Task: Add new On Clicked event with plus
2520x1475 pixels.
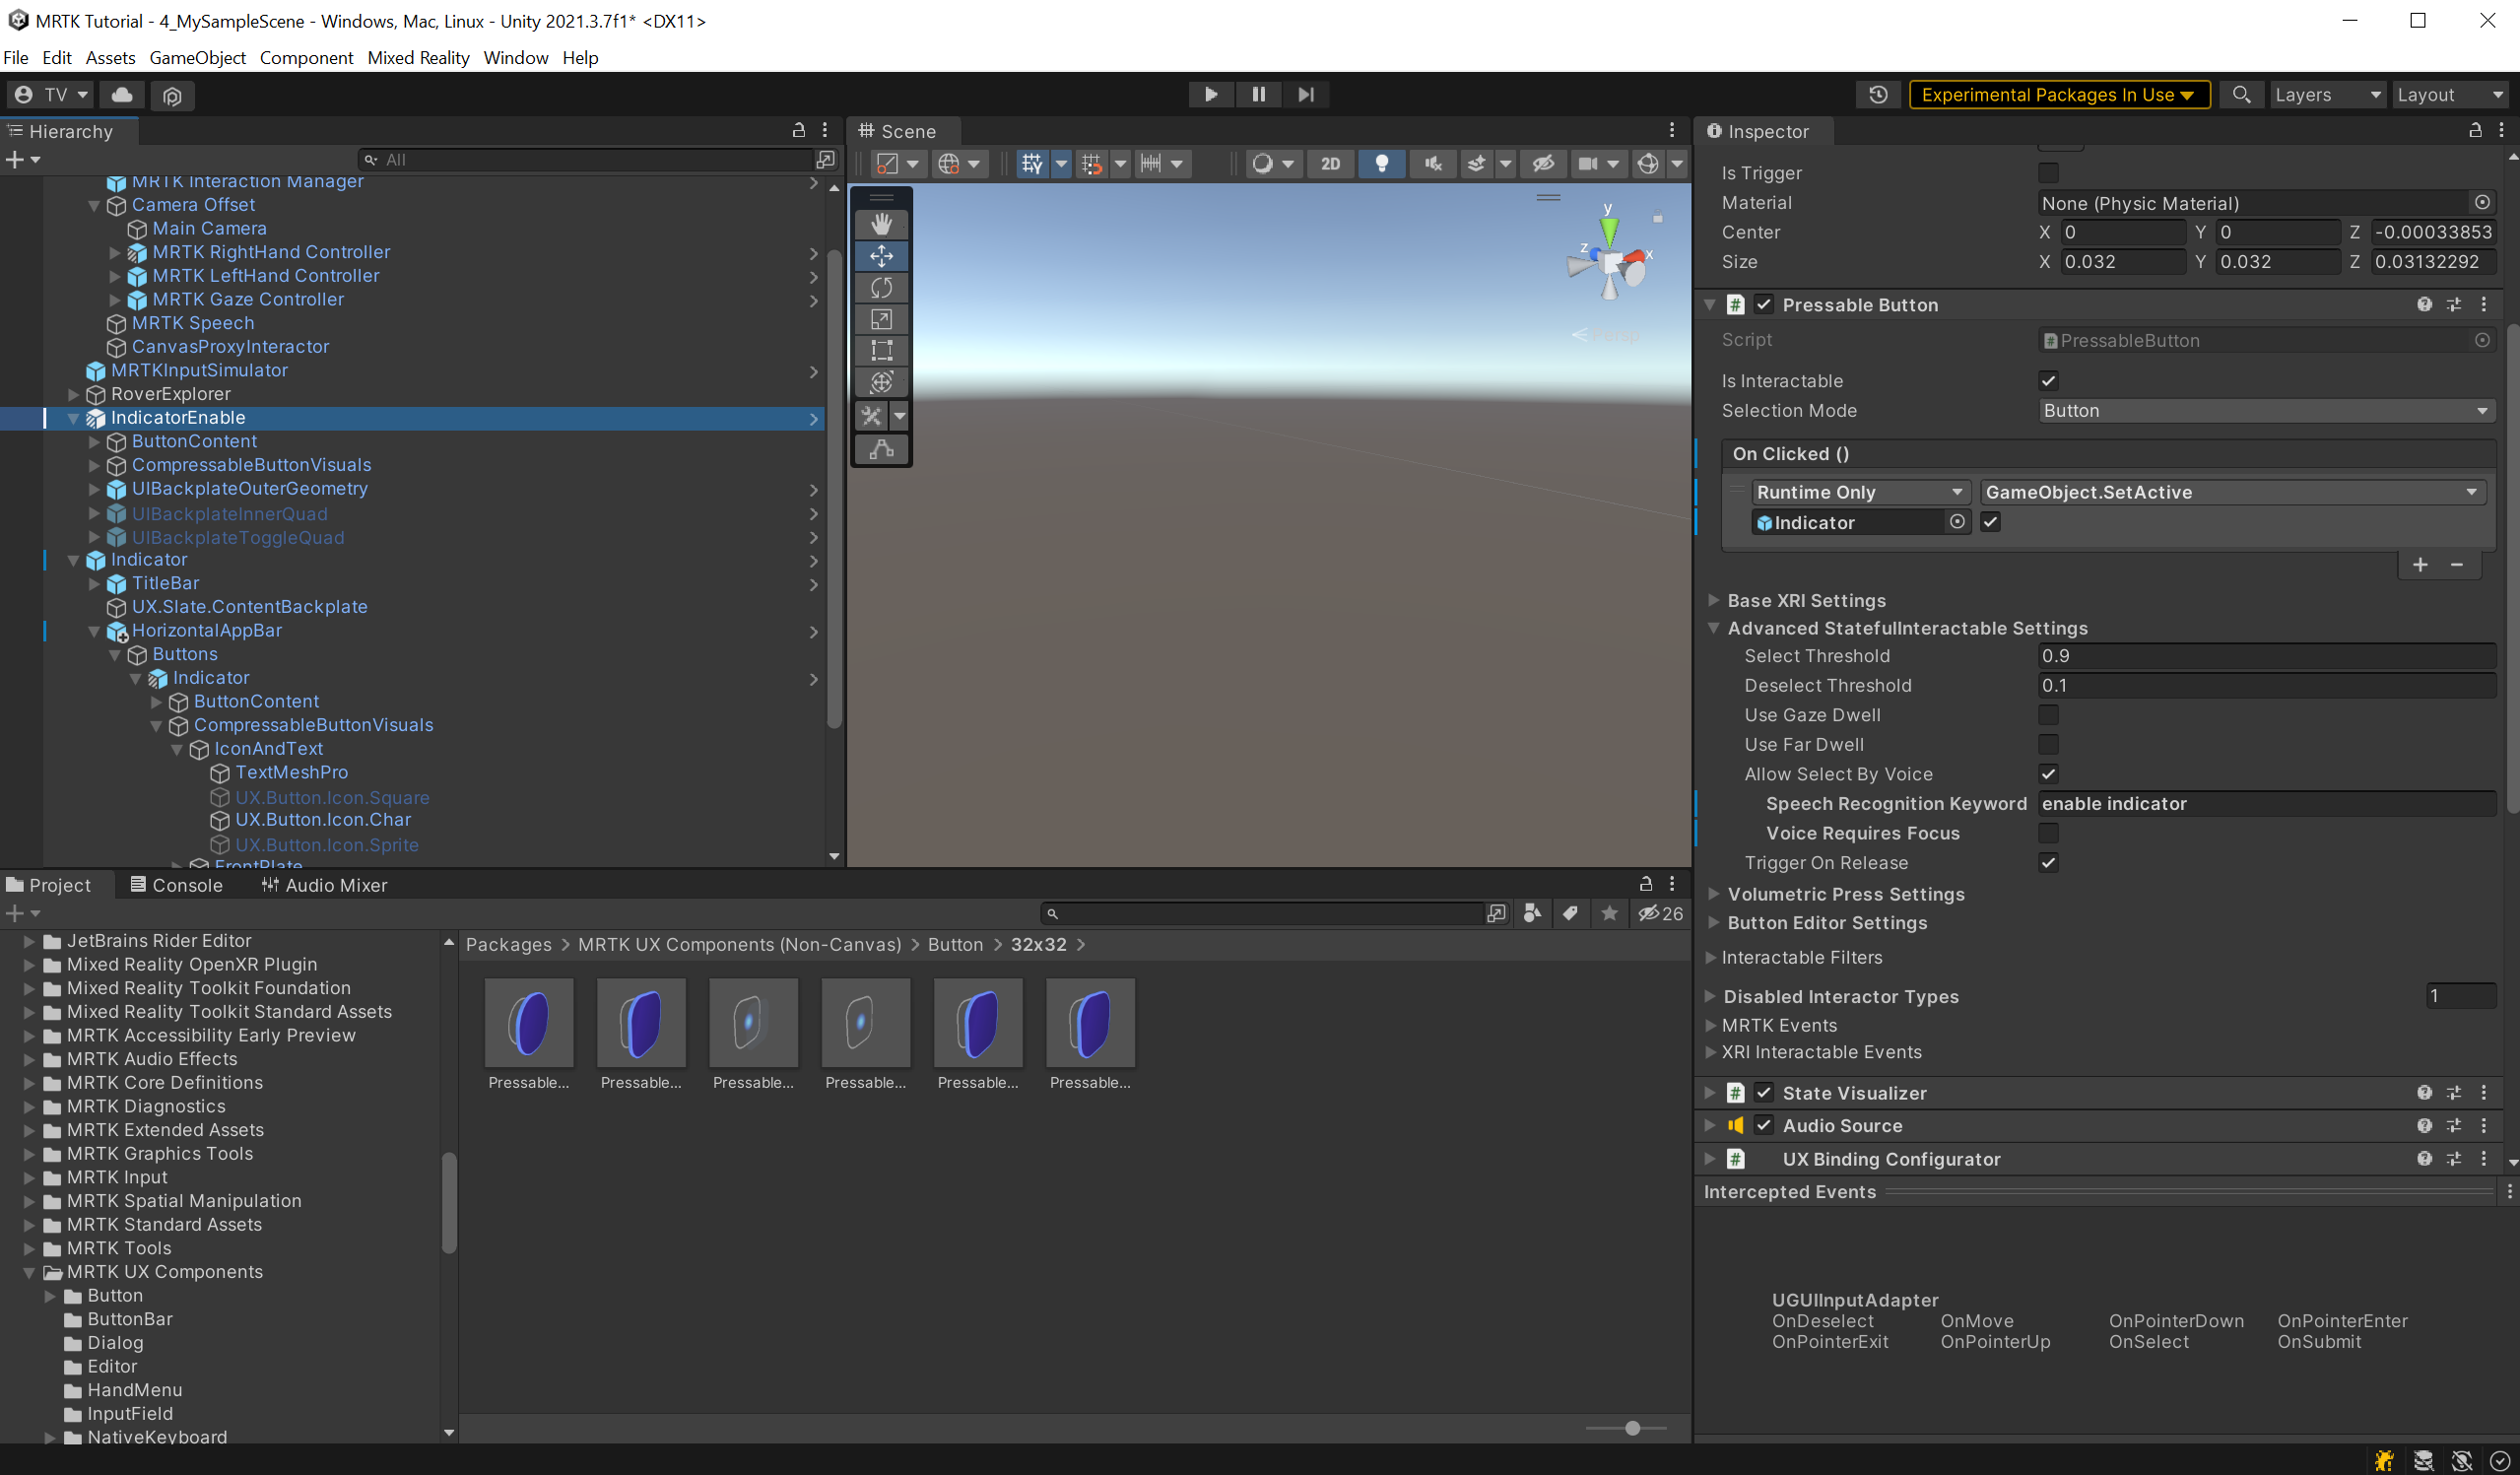Action: [2420, 565]
